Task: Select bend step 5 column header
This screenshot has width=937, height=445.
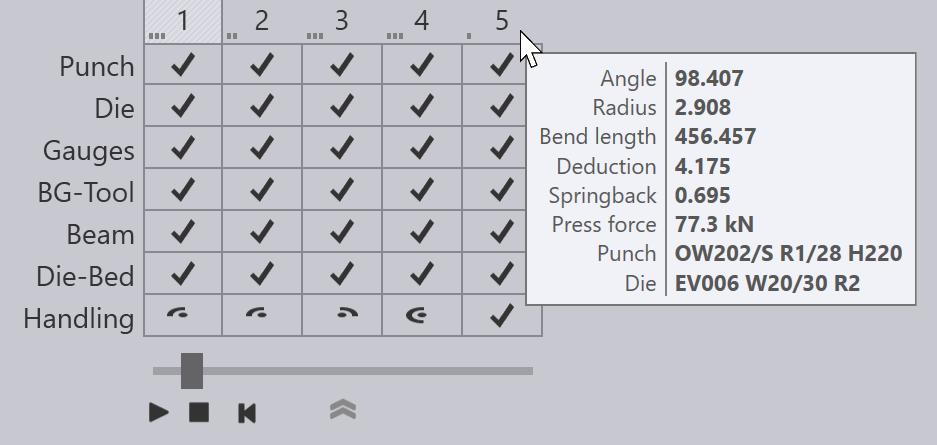Action: [501, 22]
